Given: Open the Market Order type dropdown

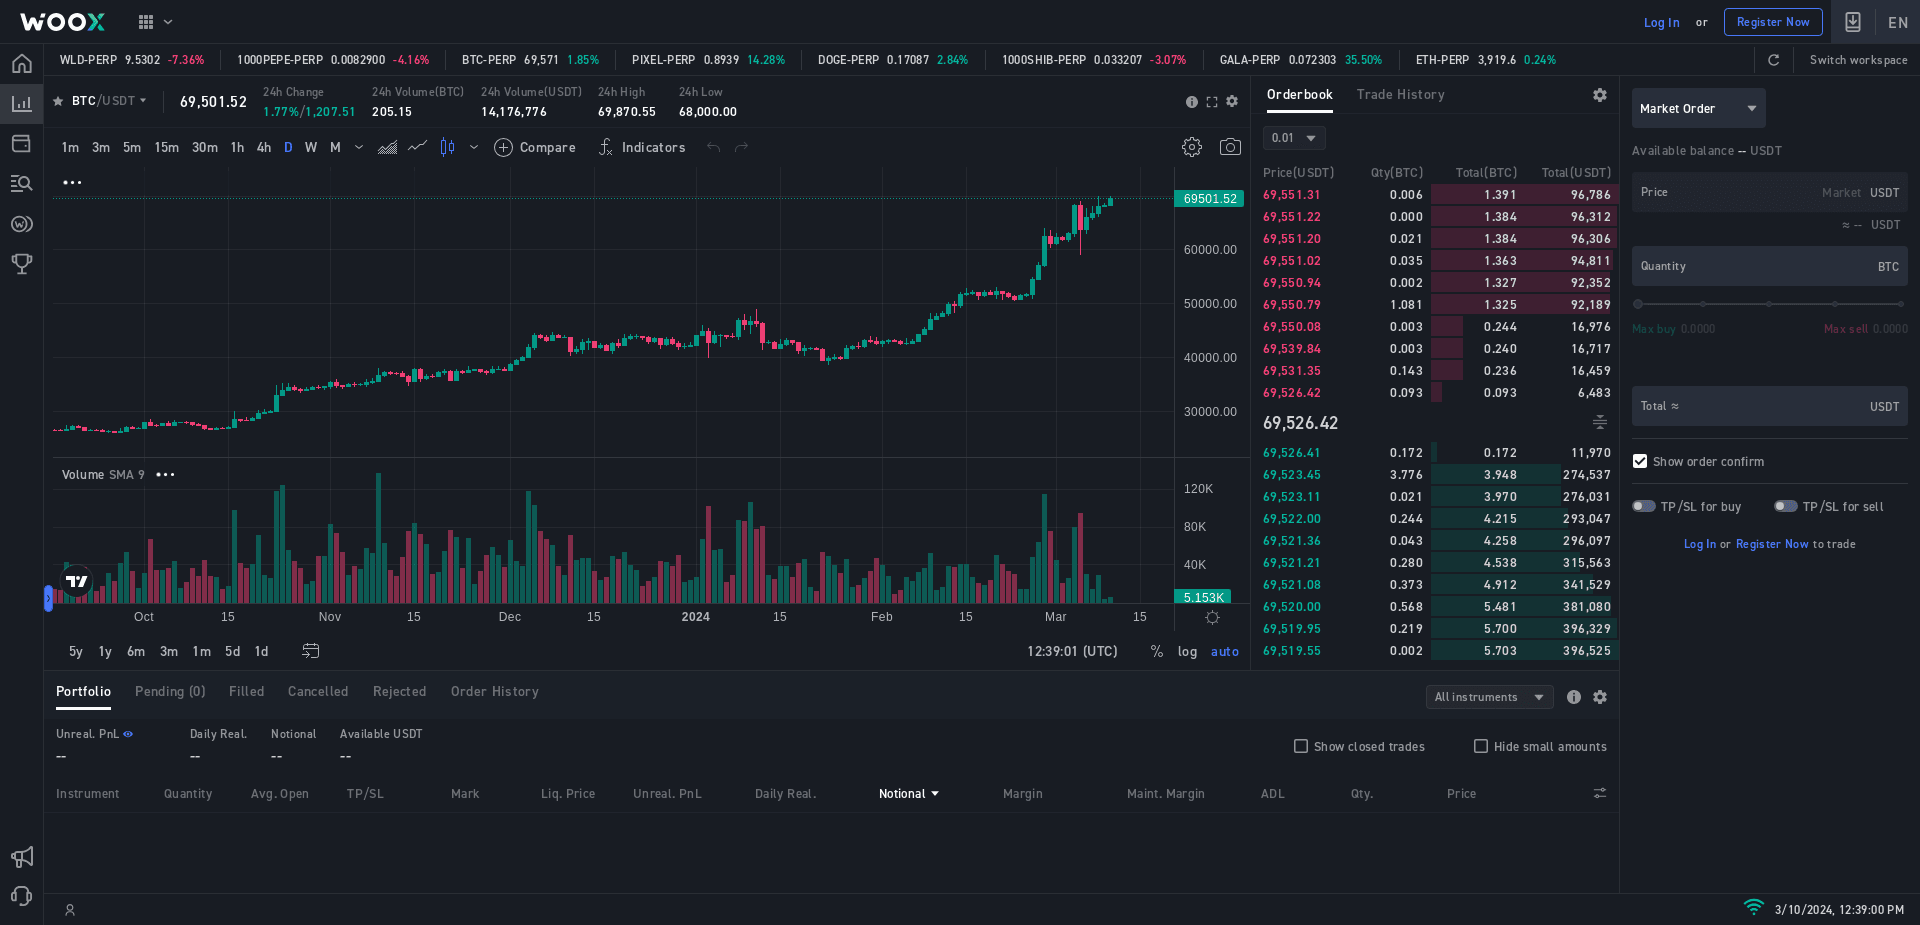Looking at the screenshot, I should (x=1697, y=108).
